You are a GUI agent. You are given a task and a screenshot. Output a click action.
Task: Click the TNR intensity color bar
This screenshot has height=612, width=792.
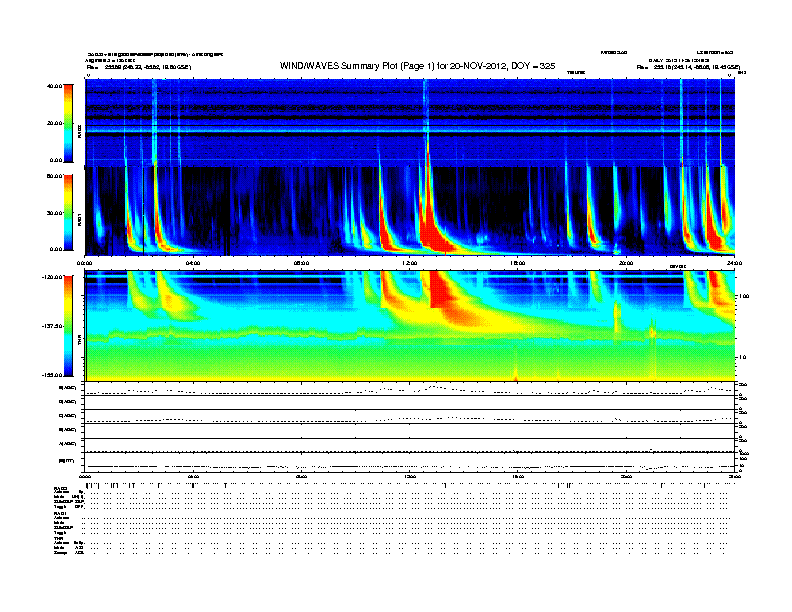click(x=68, y=326)
